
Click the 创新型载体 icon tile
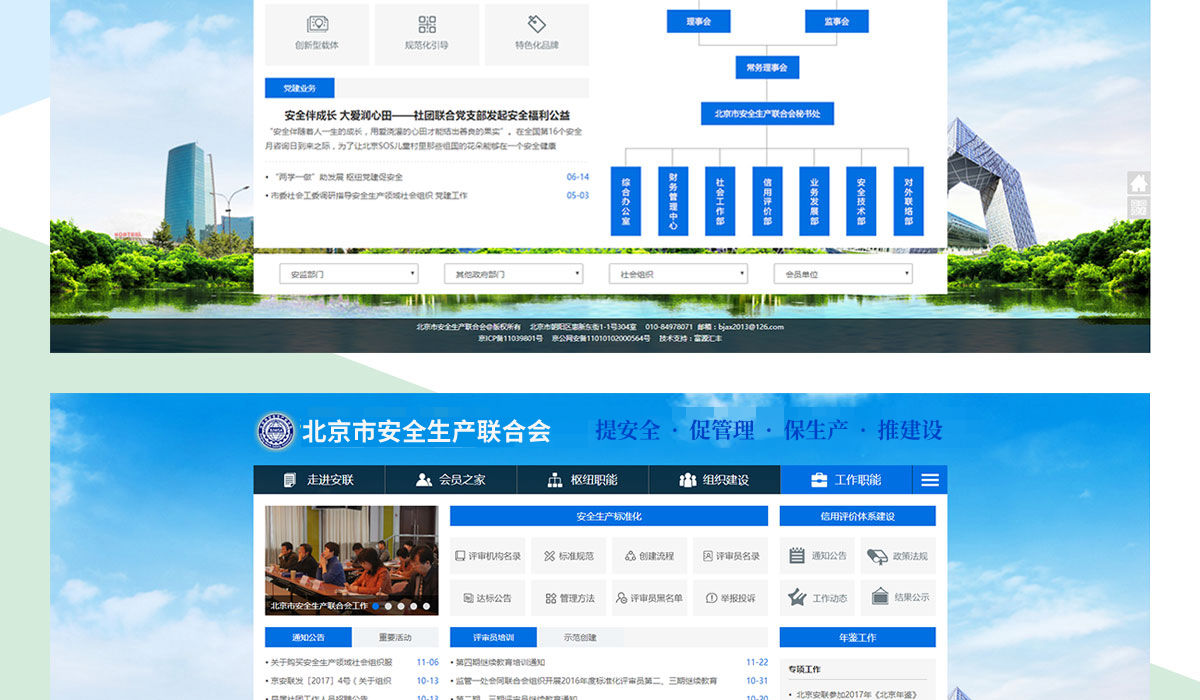tap(317, 34)
